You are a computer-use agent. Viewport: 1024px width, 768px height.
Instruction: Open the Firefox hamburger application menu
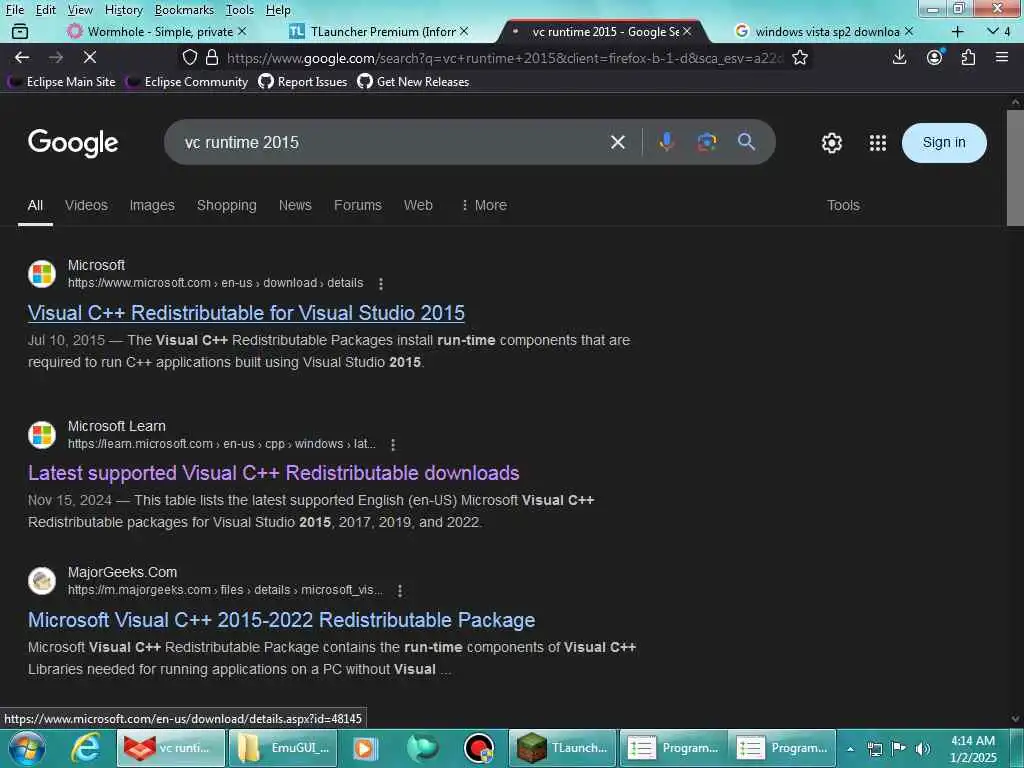click(x=1002, y=57)
